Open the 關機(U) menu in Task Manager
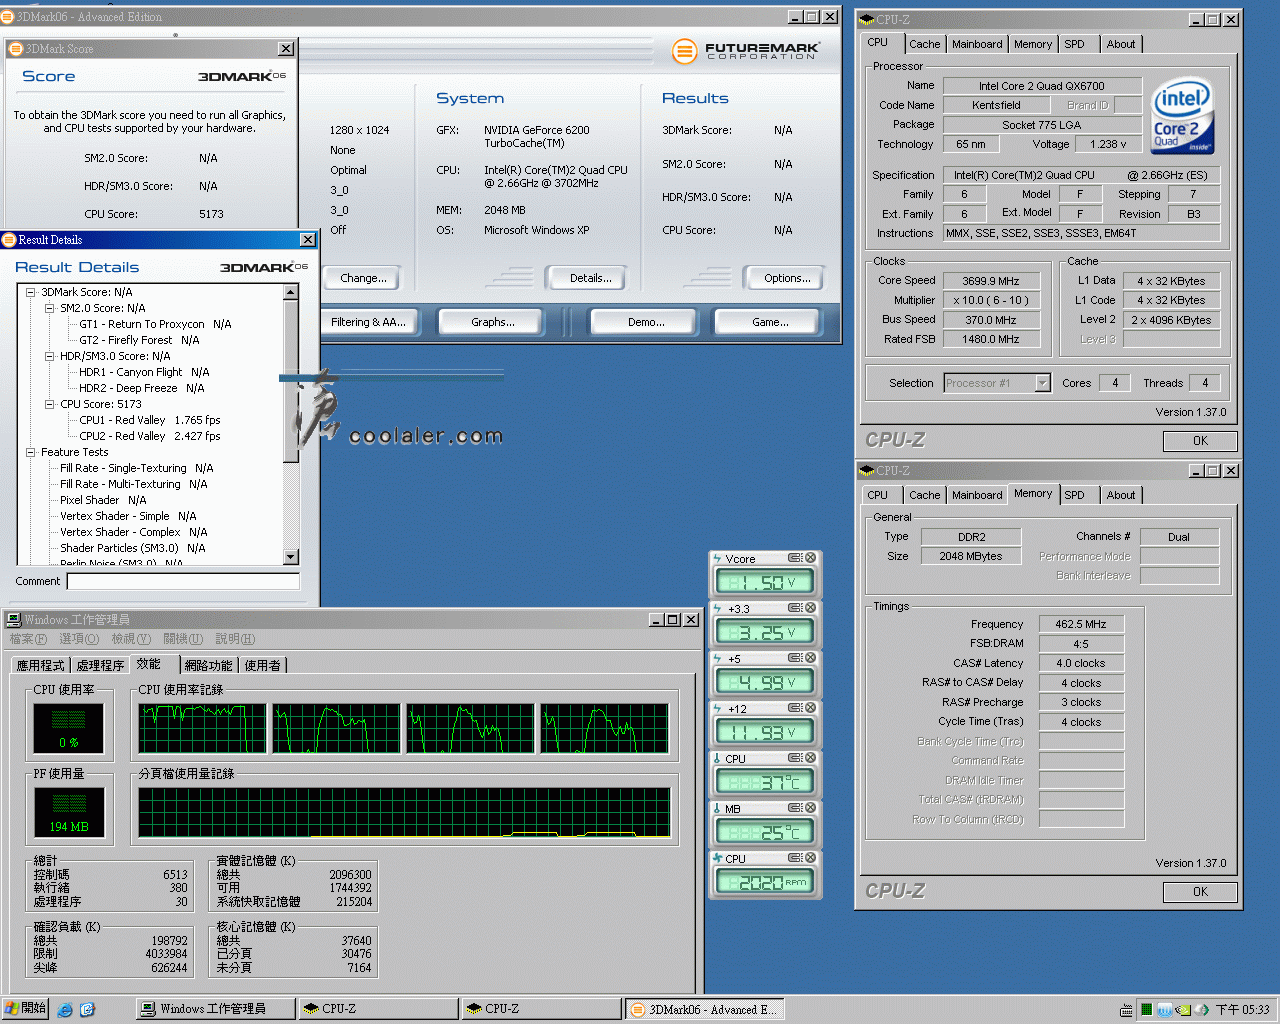The width and height of the screenshot is (1280, 1024). point(182,639)
